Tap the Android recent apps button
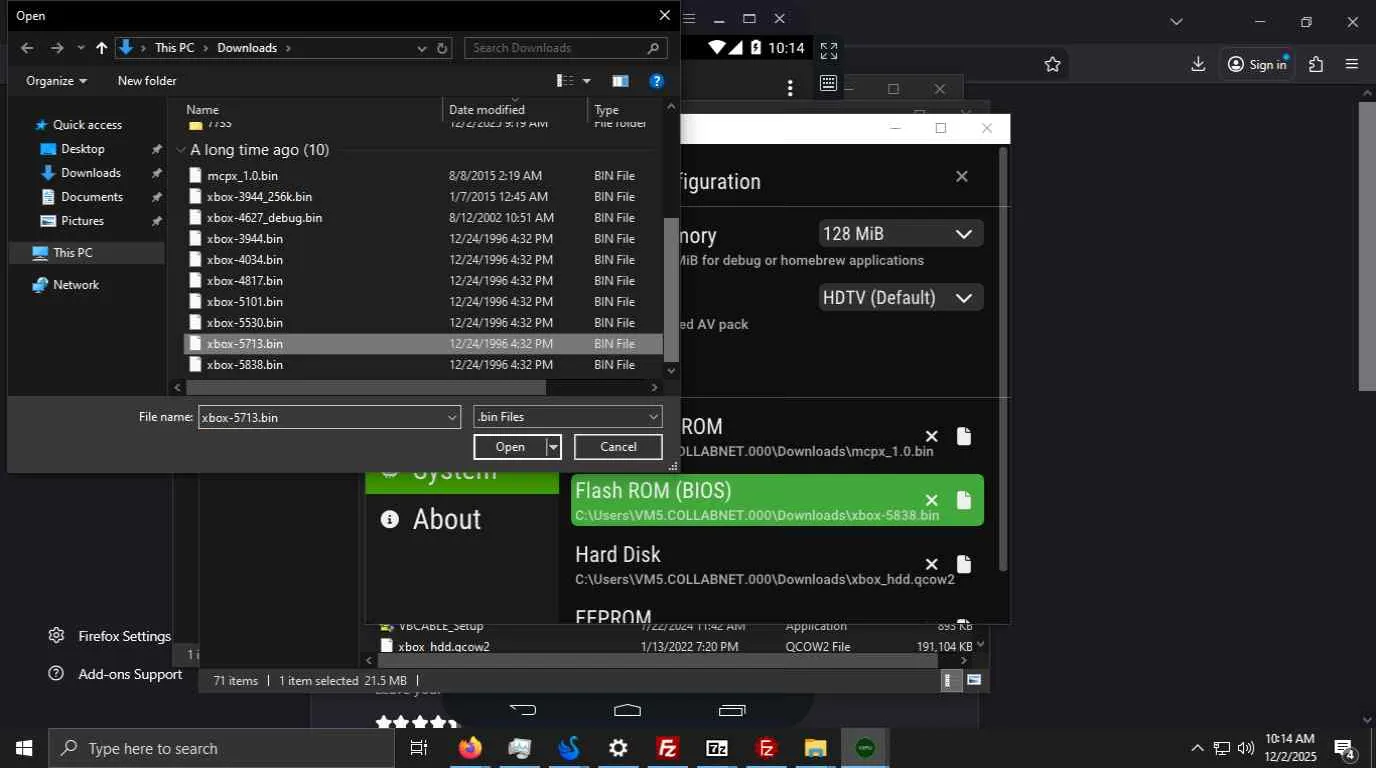Screen dimensions: 1376x768 point(732,710)
